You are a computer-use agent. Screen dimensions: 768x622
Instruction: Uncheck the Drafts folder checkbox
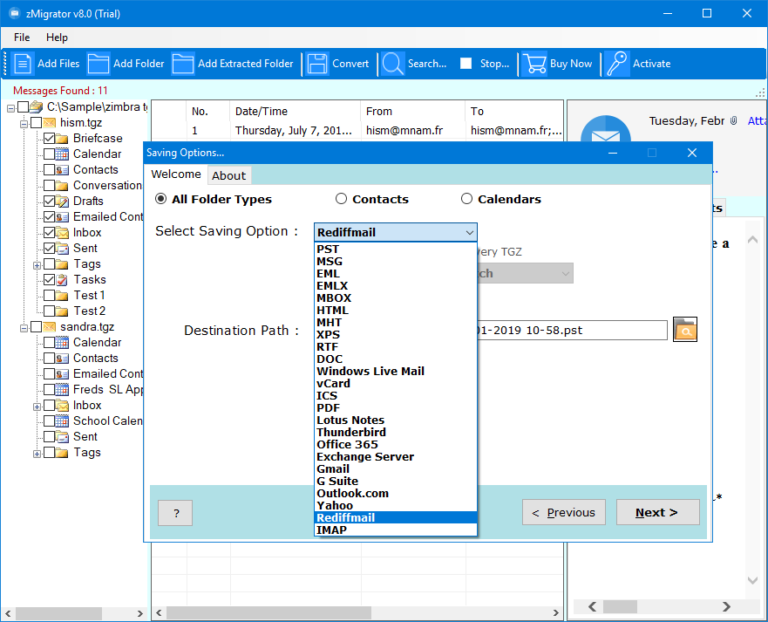(x=49, y=201)
